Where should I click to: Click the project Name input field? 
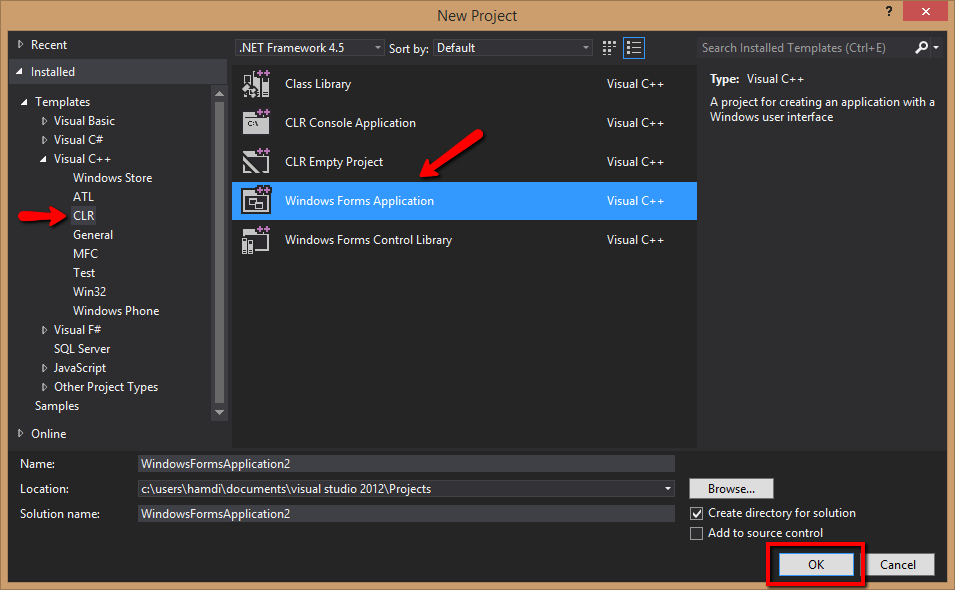[406, 463]
